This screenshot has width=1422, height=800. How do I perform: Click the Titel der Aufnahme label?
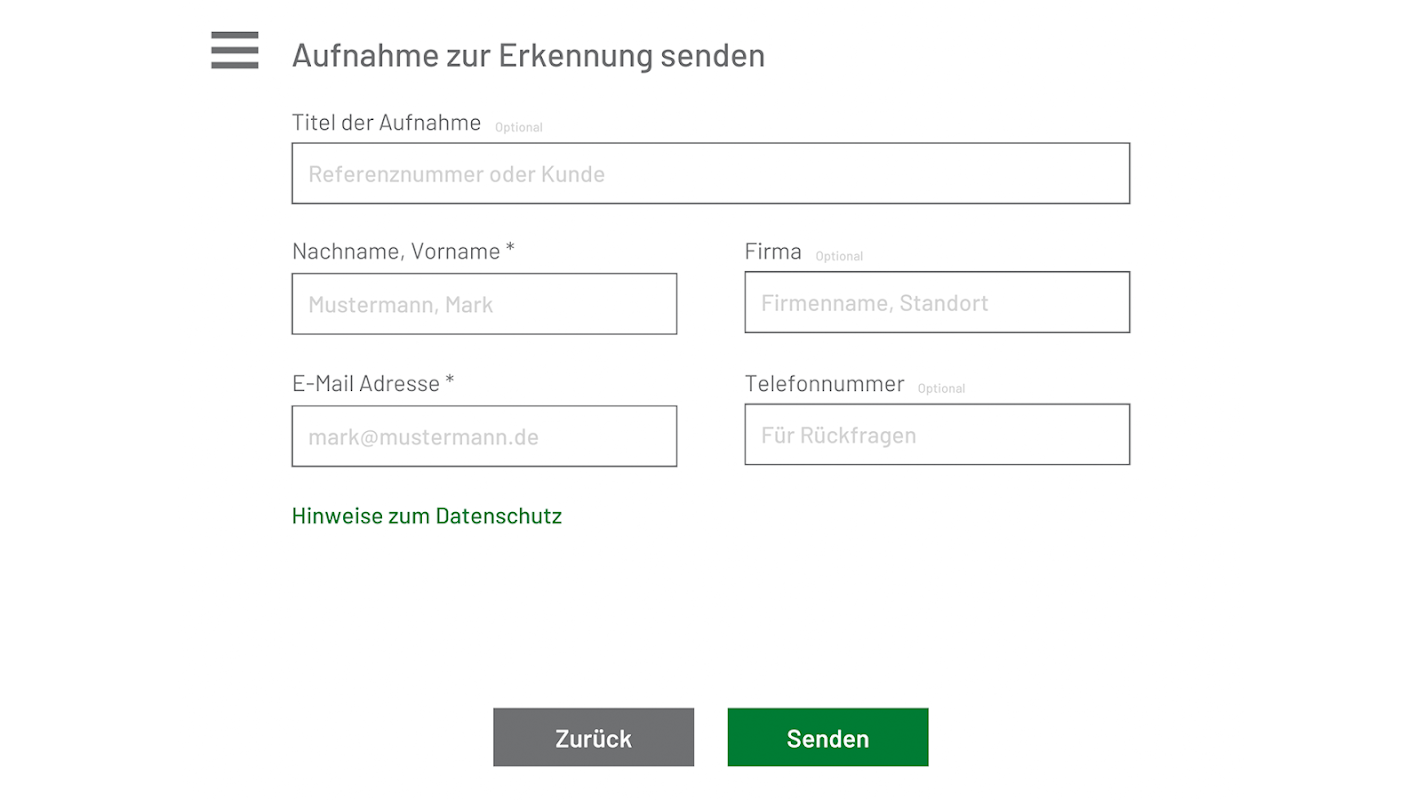[386, 123]
